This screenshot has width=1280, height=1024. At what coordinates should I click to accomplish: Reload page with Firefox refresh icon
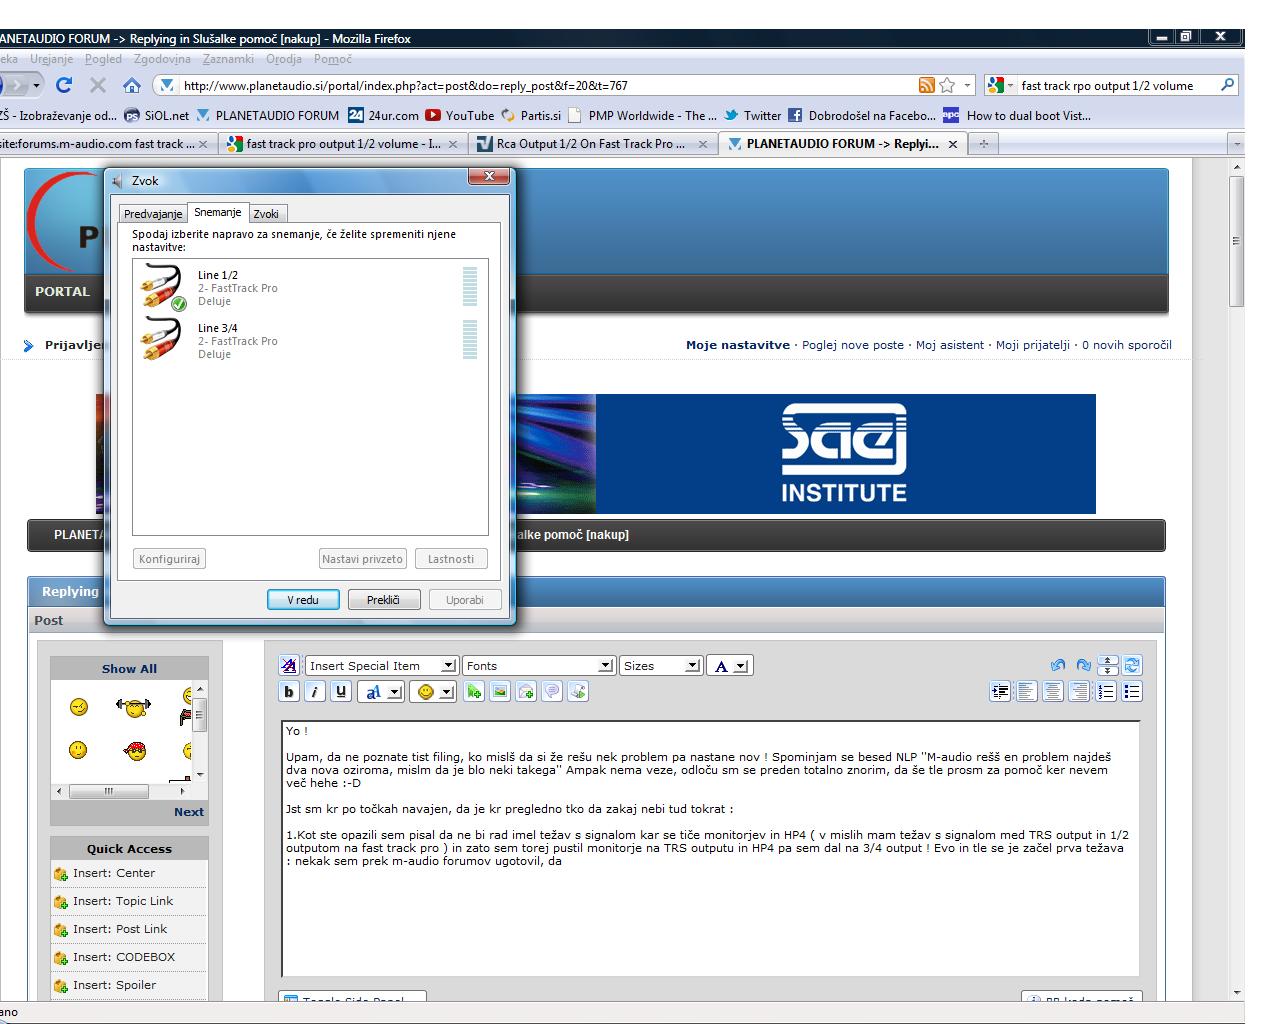64,85
